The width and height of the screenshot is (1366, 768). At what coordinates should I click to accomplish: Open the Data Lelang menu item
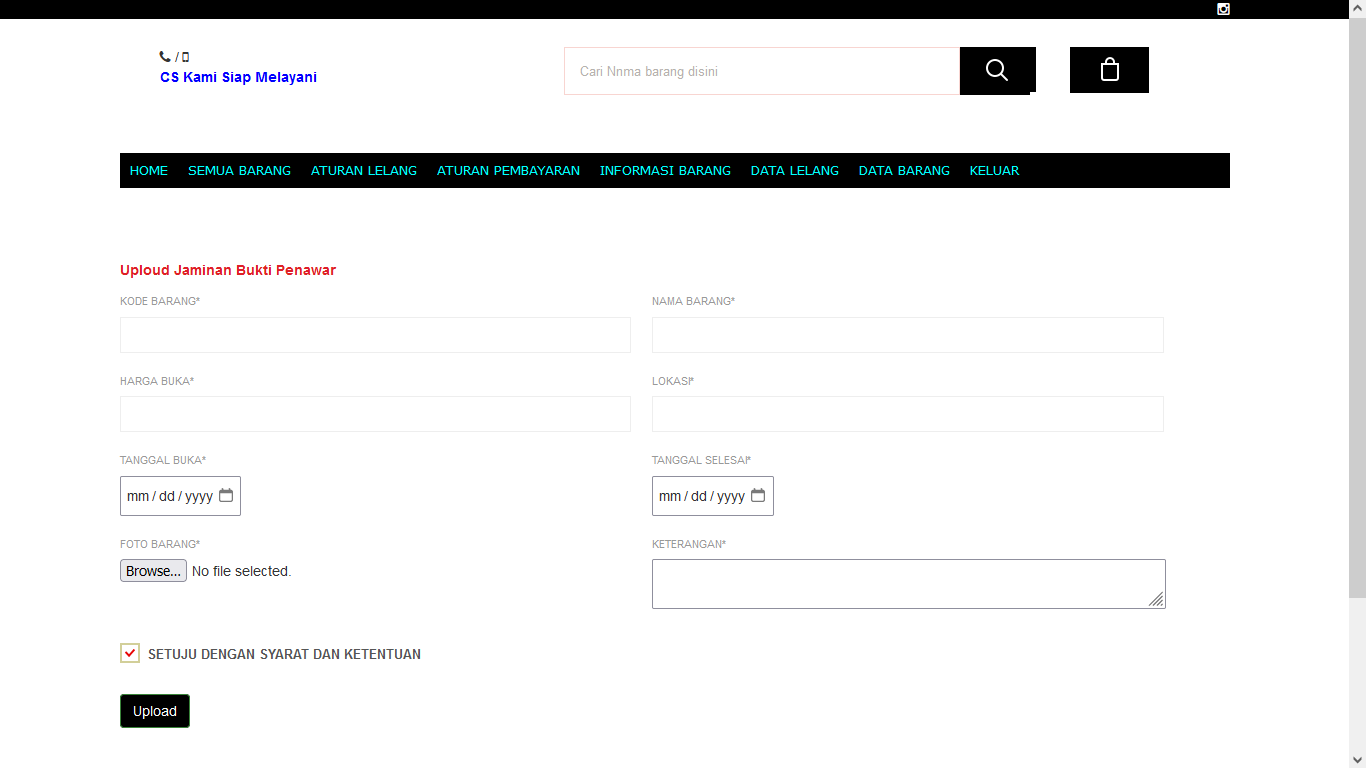pos(795,171)
